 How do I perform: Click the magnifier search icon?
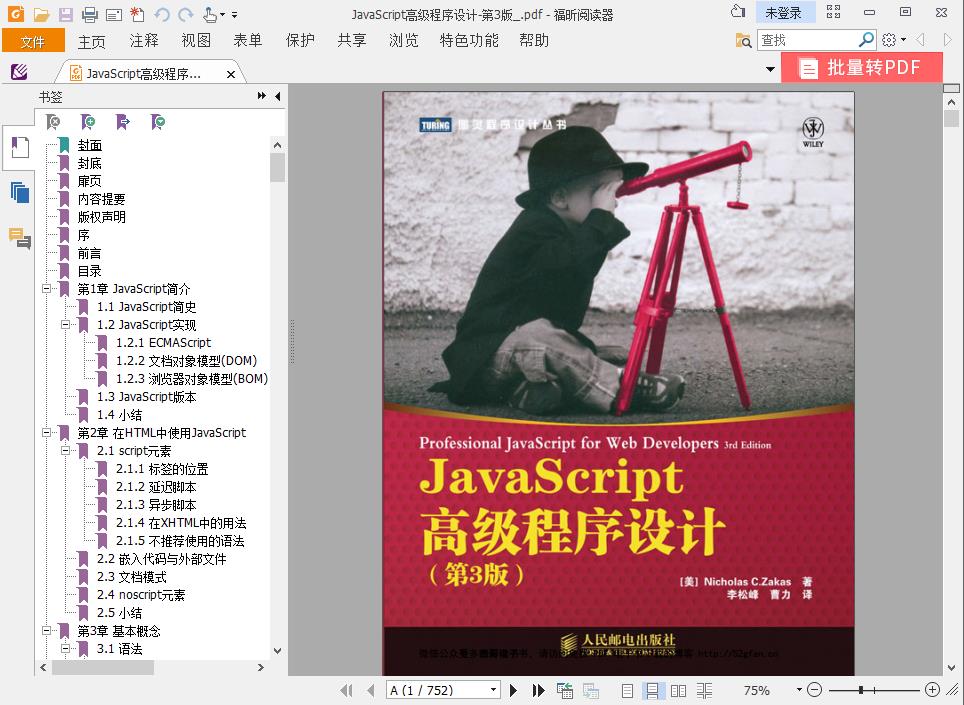click(x=866, y=40)
